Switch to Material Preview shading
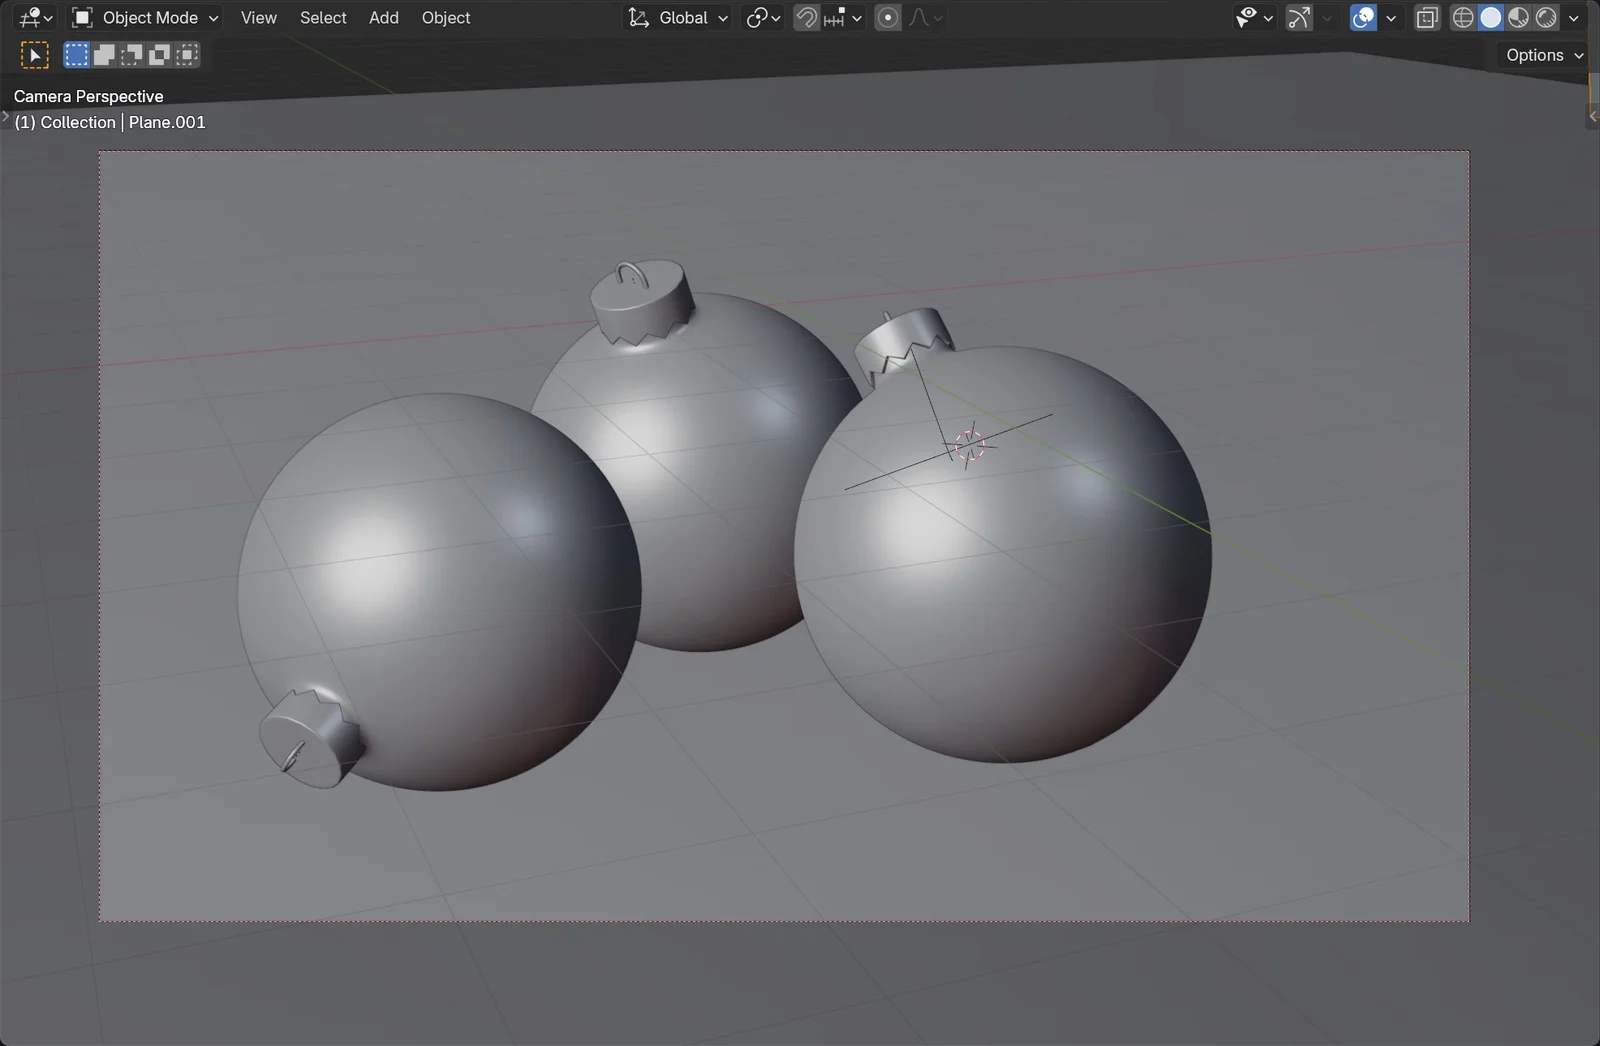The height and width of the screenshot is (1046, 1600). pos(1519,17)
